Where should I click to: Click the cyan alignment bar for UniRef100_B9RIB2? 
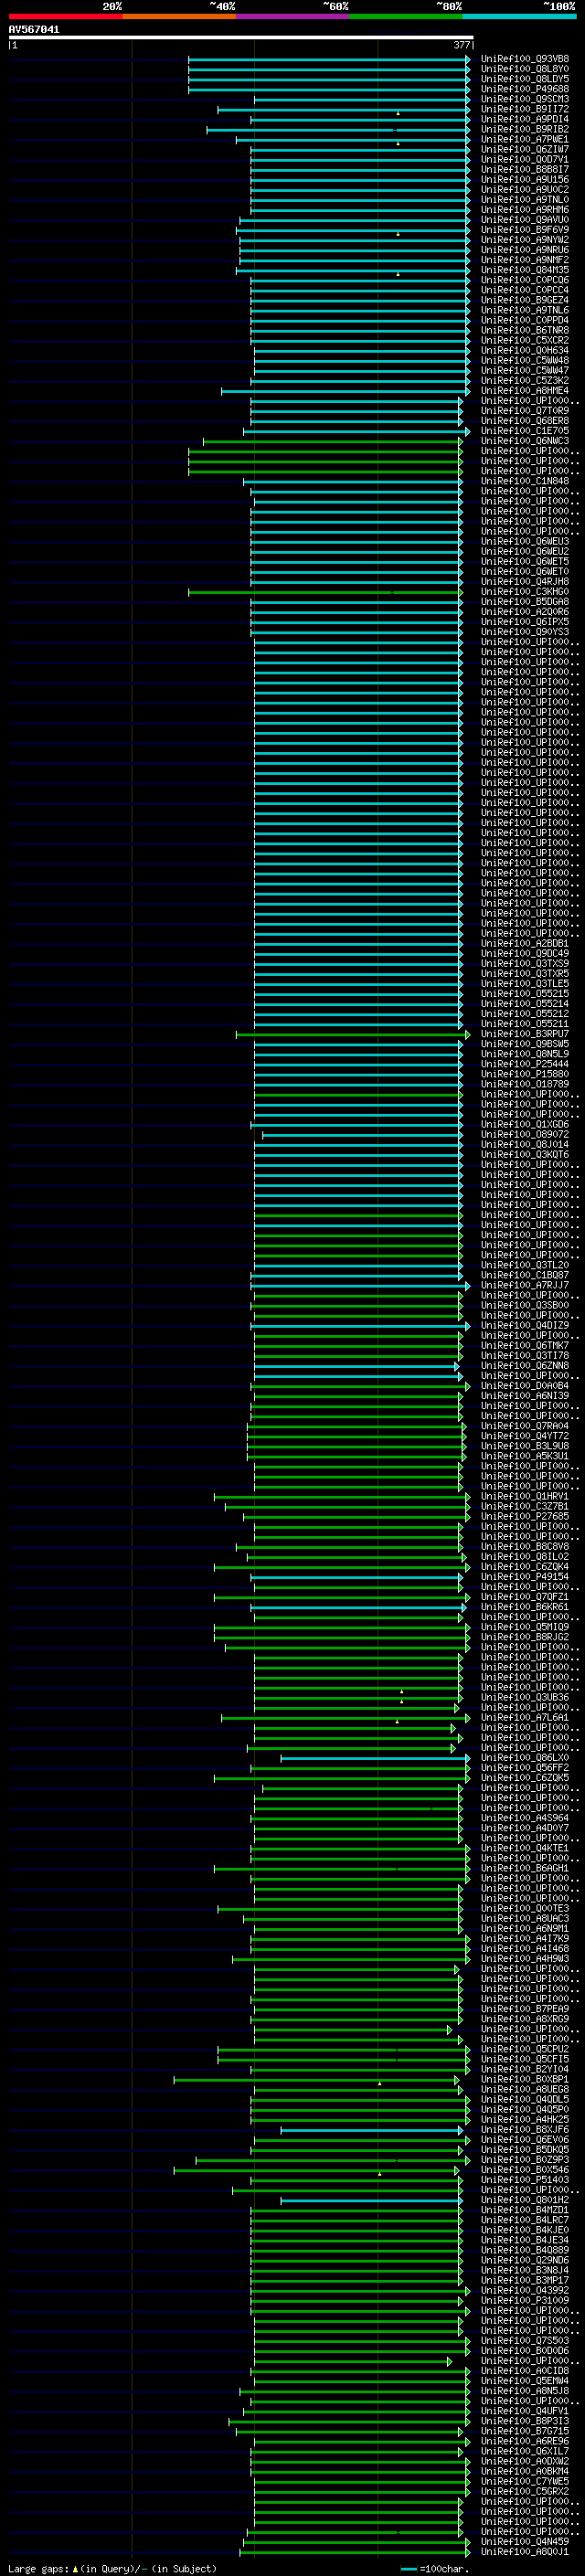tap(338, 129)
